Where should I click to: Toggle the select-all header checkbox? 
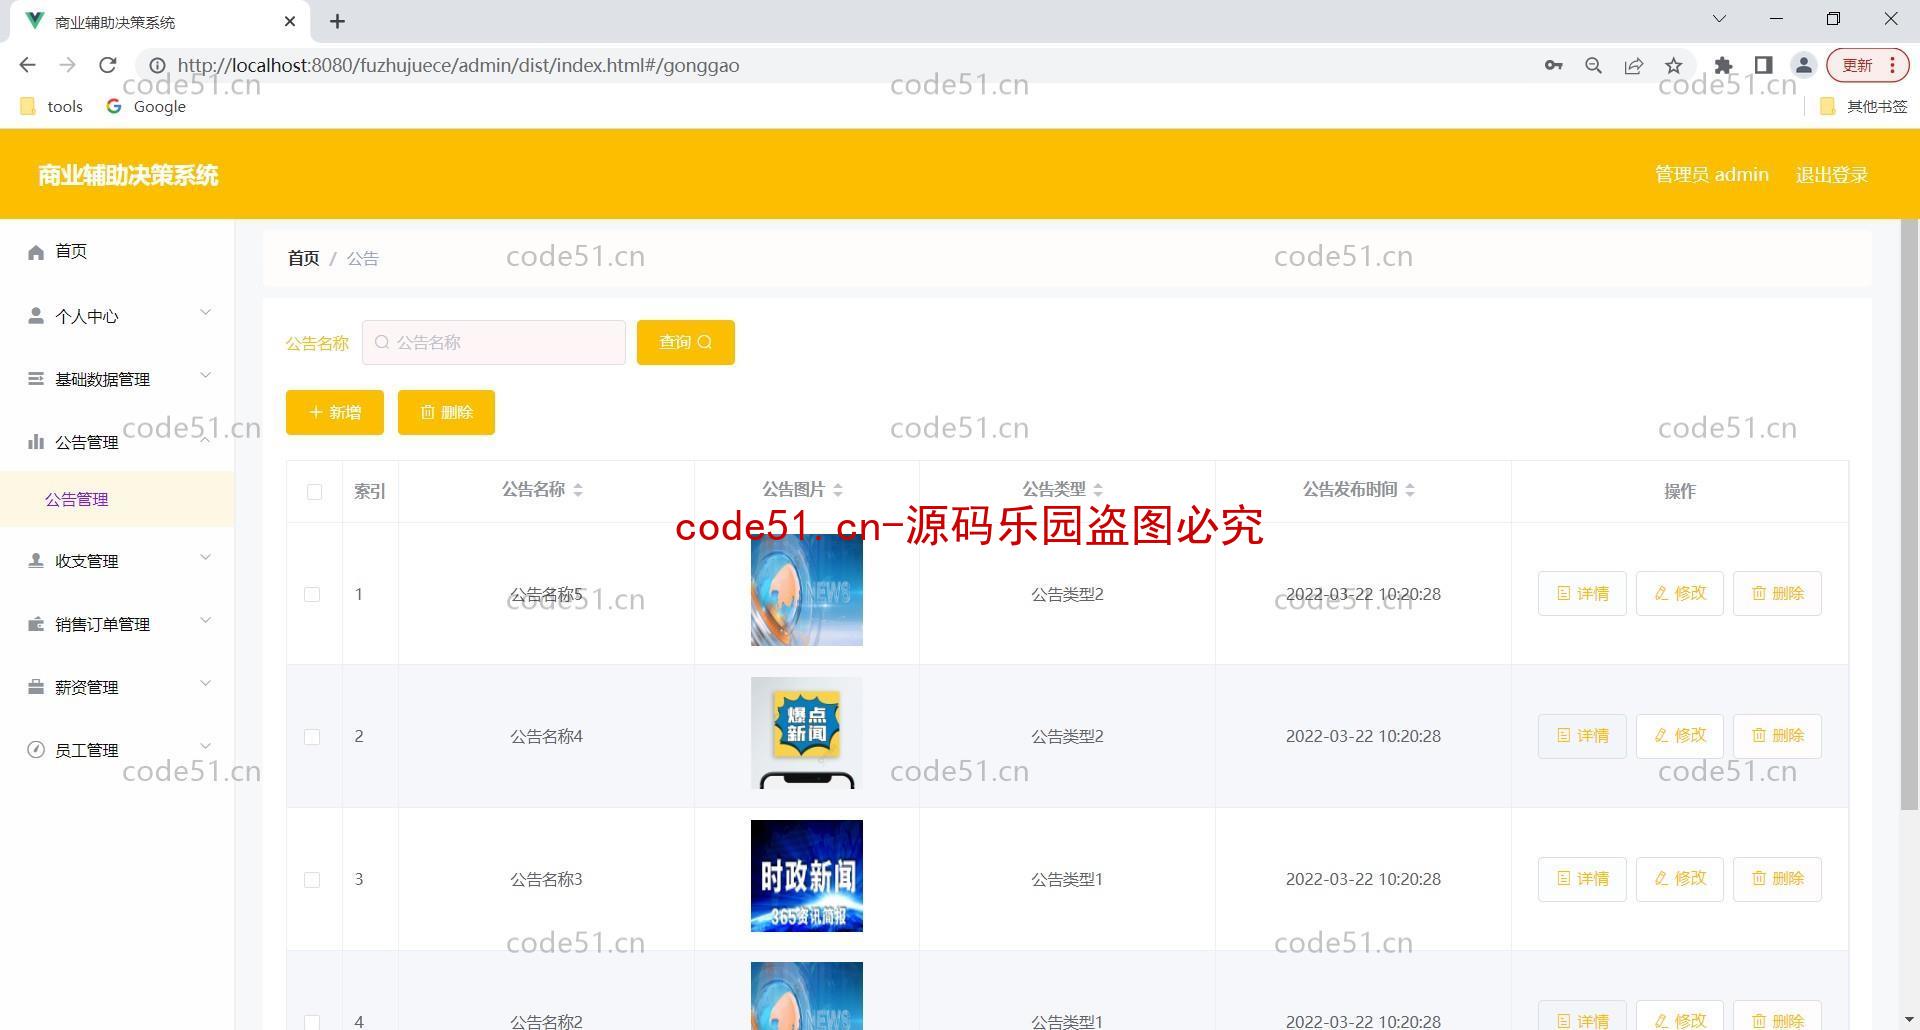click(x=314, y=491)
